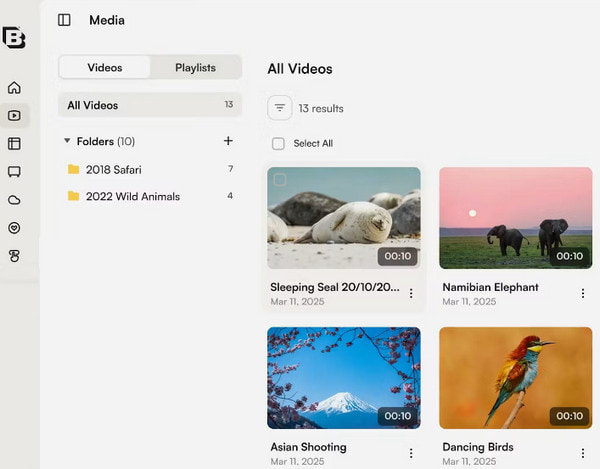Open more options for Dancing Birds video
Image resolution: width=600 pixels, height=469 pixels.
tap(583, 453)
